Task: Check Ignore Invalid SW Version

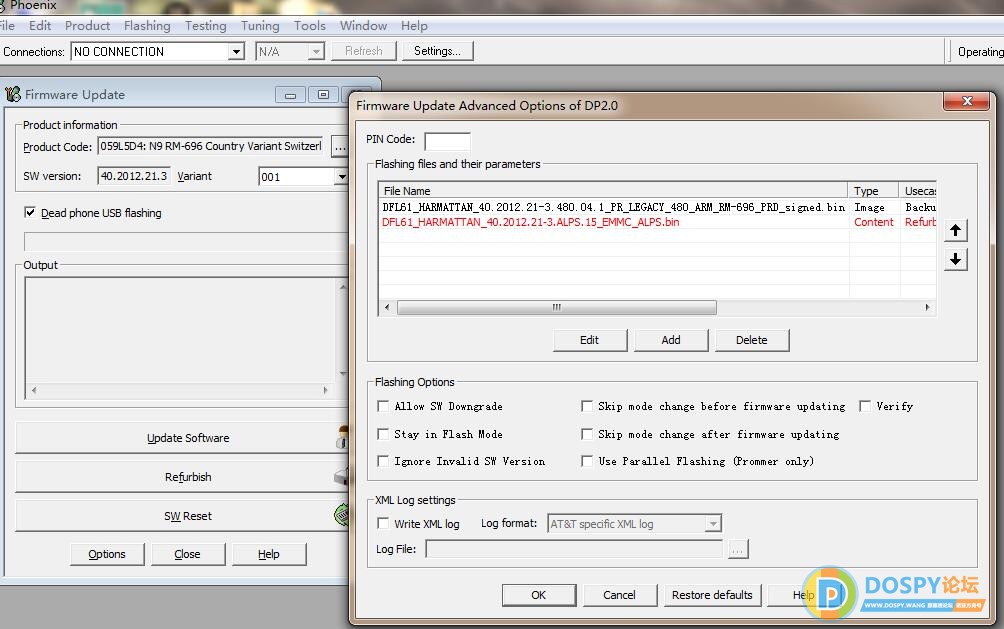Action: (x=383, y=461)
